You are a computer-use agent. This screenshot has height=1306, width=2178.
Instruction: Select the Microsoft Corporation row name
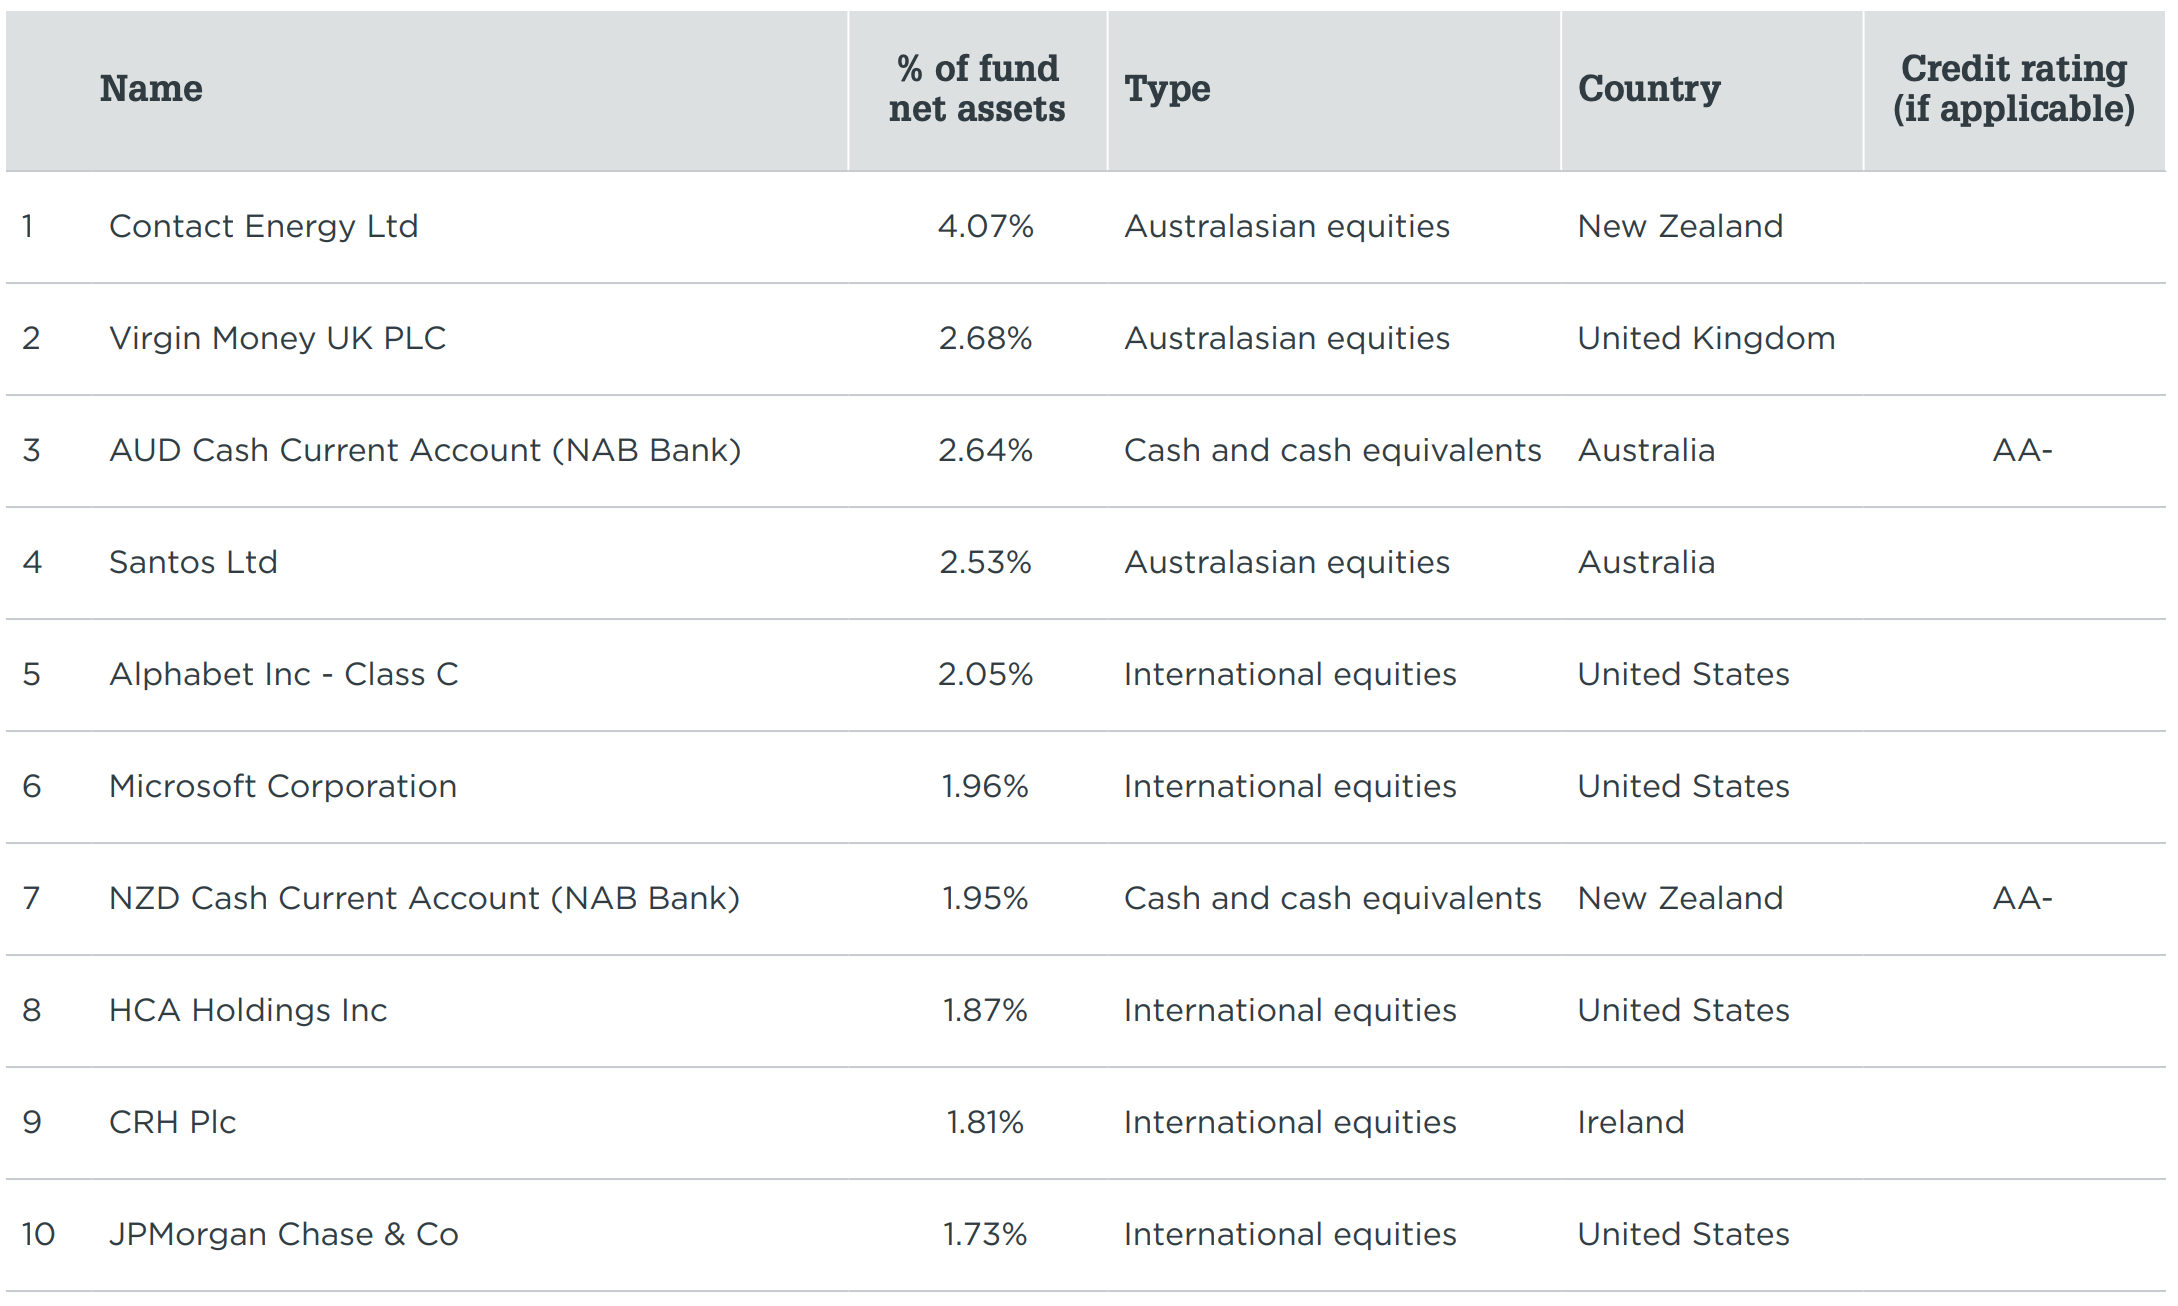click(x=283, y=787)
